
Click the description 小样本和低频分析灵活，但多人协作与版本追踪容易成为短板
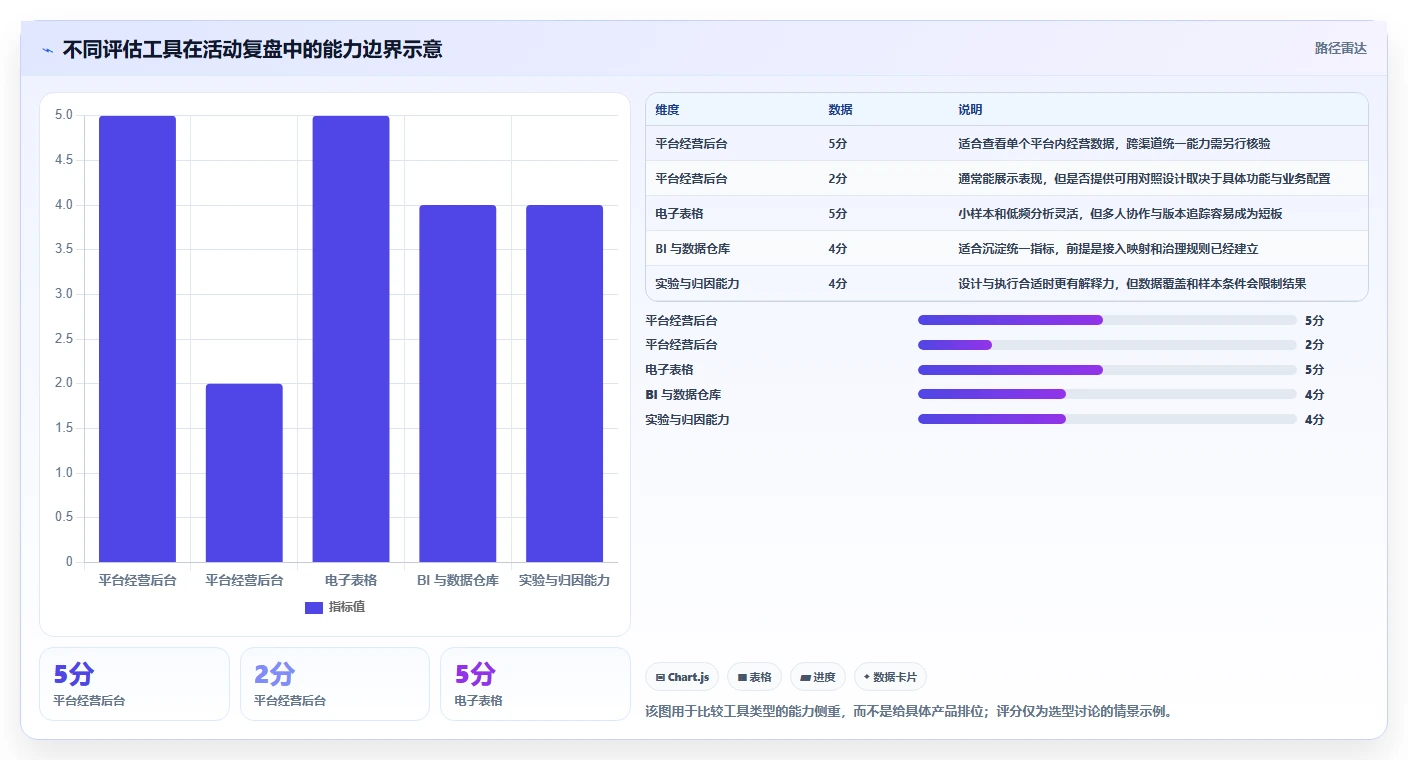(x=1120, y=214)
